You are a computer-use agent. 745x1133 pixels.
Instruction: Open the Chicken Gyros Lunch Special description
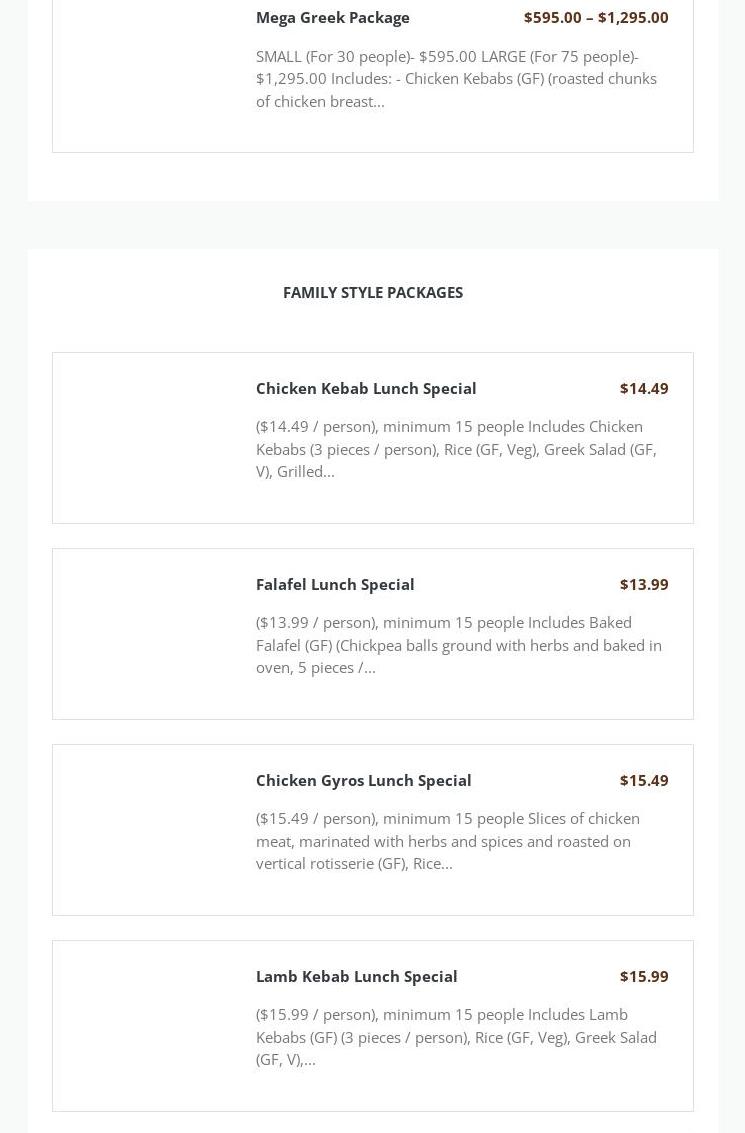(448, 841)
